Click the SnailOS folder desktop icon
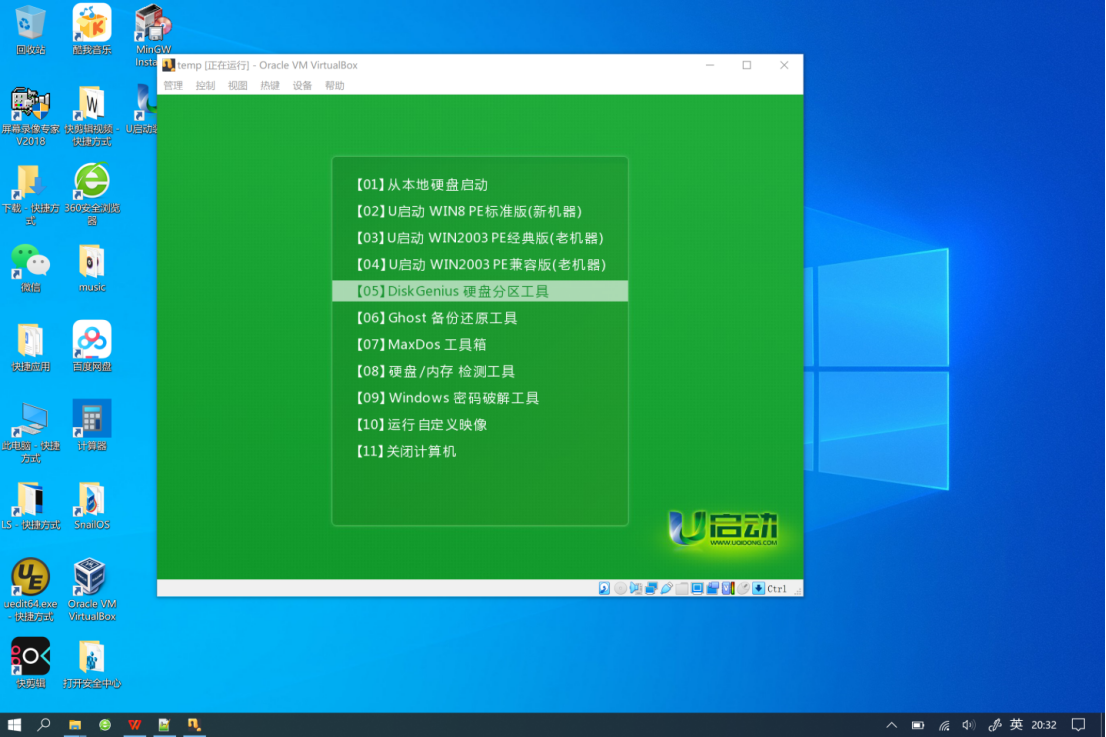This screenshot has width=1106, height=737. 92,505
